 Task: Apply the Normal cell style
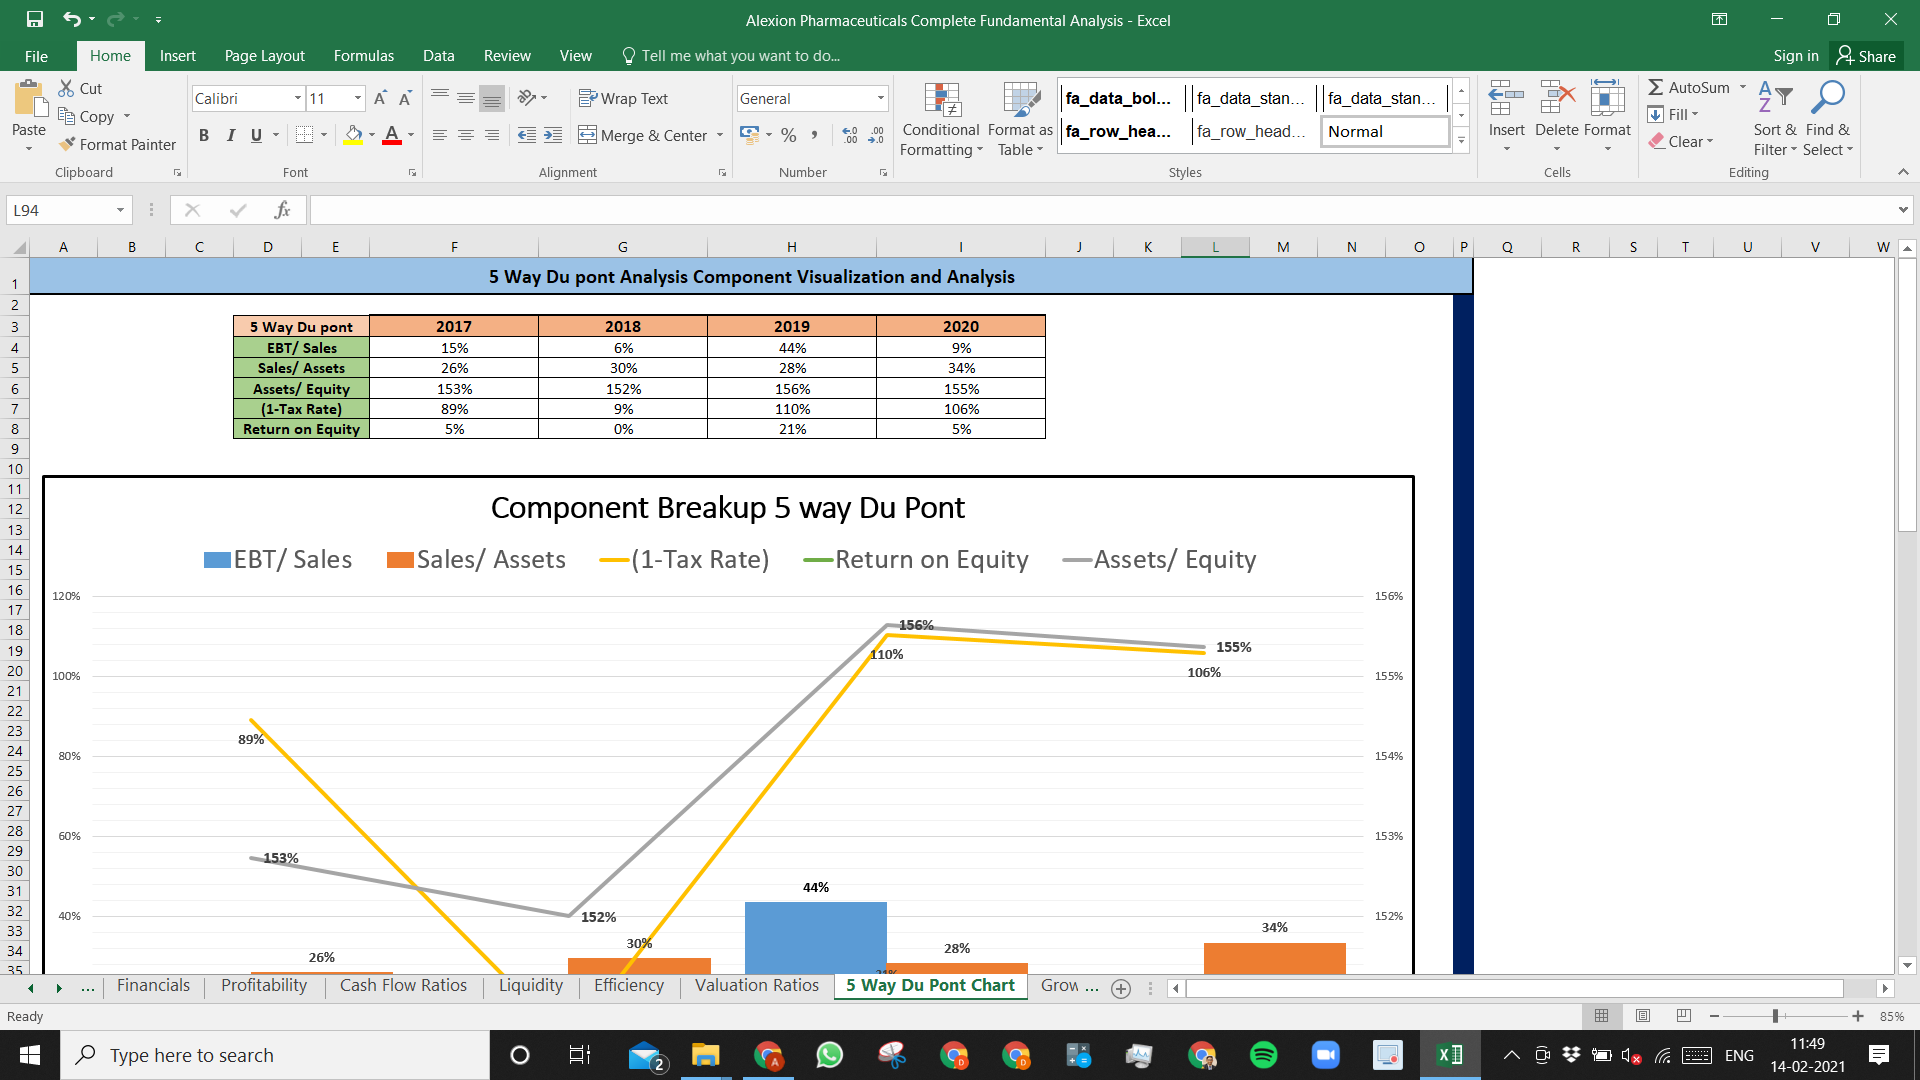[x=1385, y=131]
